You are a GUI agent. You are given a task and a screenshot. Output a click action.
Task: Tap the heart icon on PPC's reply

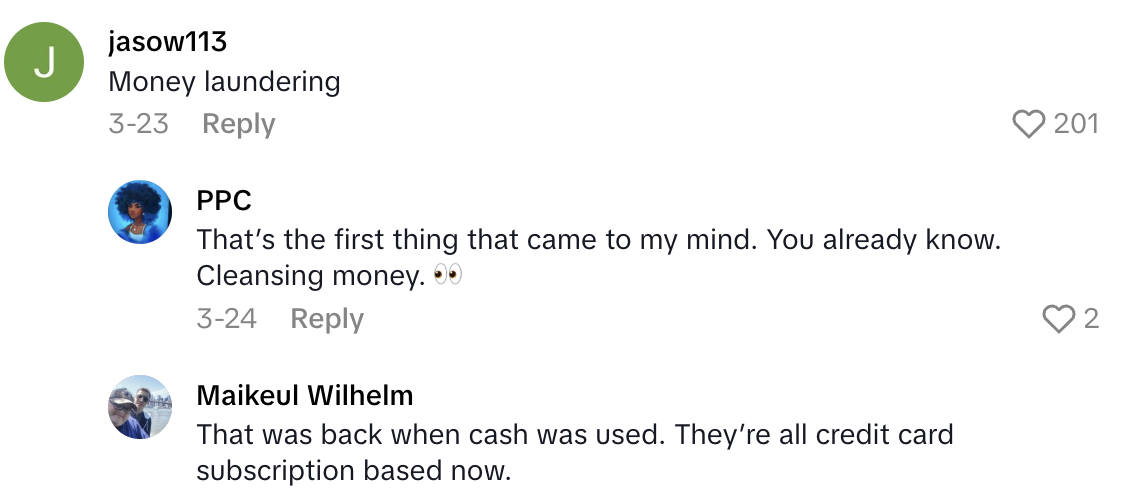point(1056,319)
